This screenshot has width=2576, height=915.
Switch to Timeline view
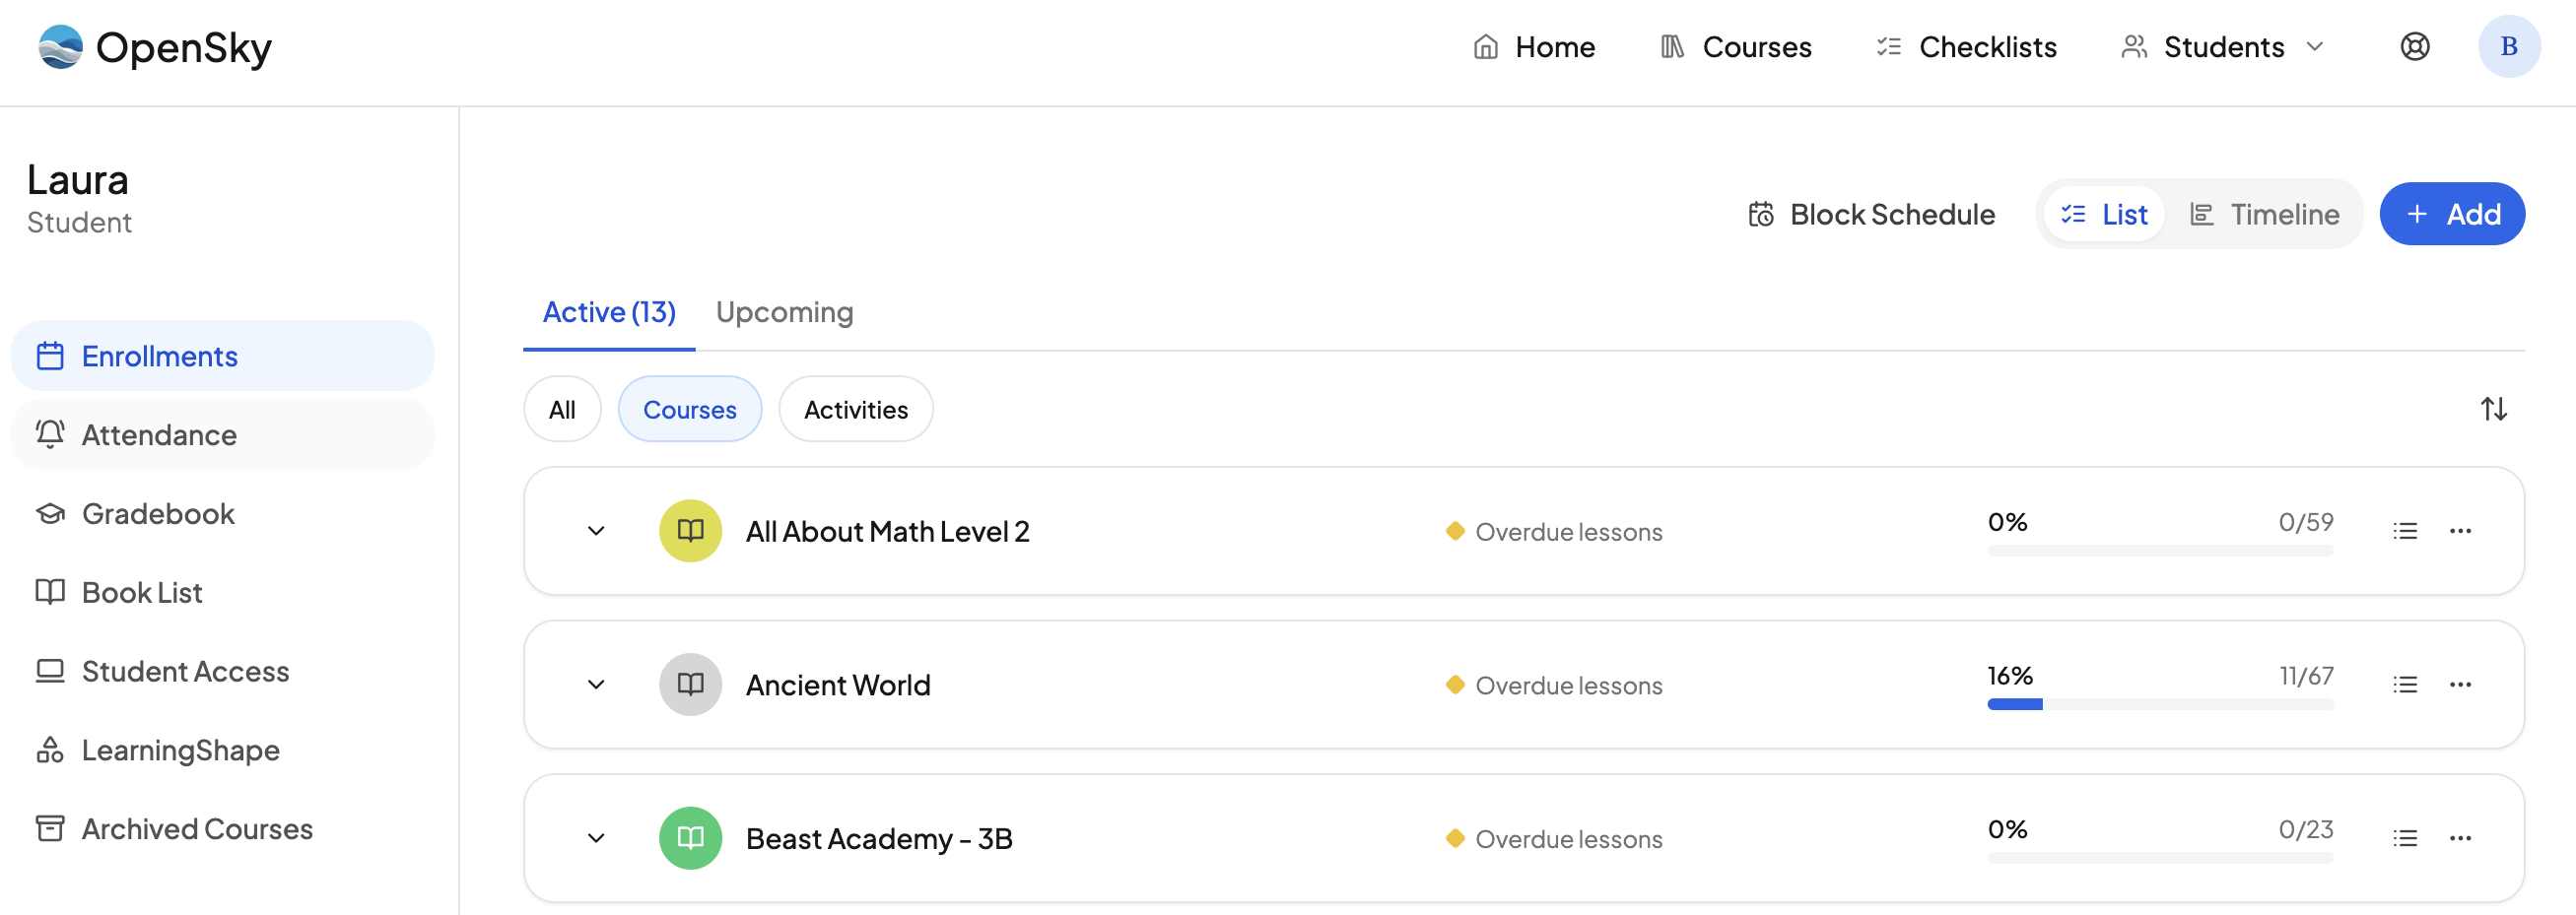click(2264, 214)
